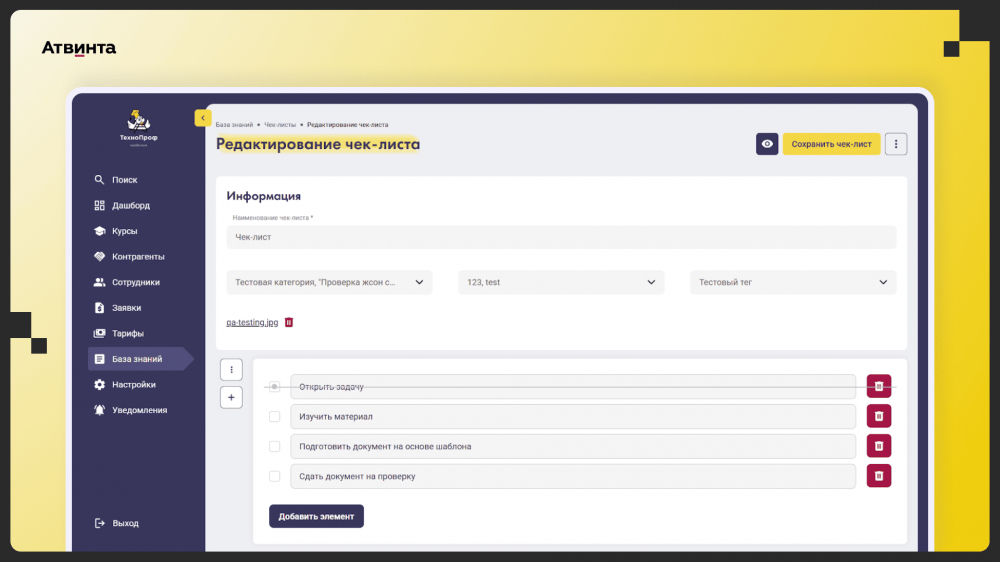
Task: Open Курсы in the sidebar
Action: pos(124,231)
